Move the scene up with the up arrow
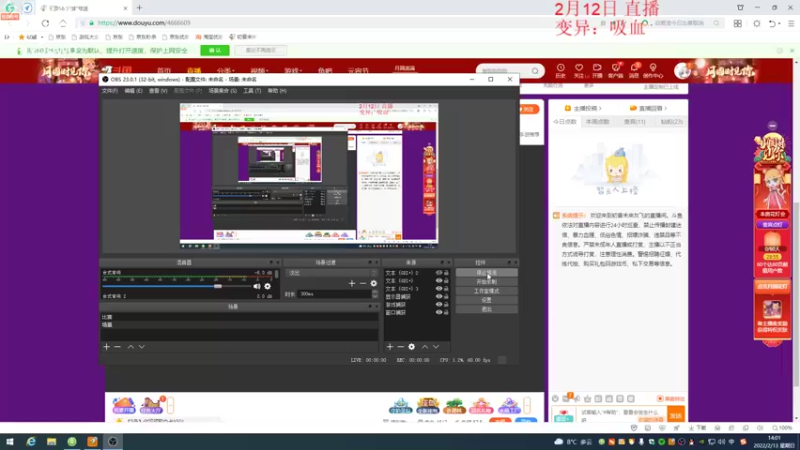Image resolution: width=800 pixels, height=450 pixels. tap(131, 347)
